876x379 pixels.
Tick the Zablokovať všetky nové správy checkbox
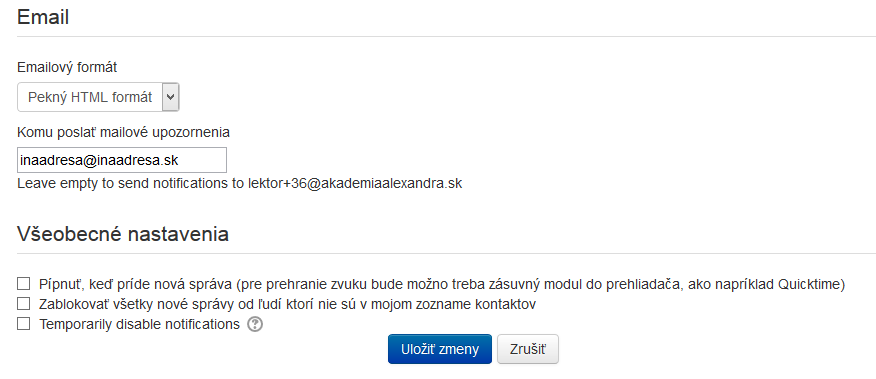(23, 304)
